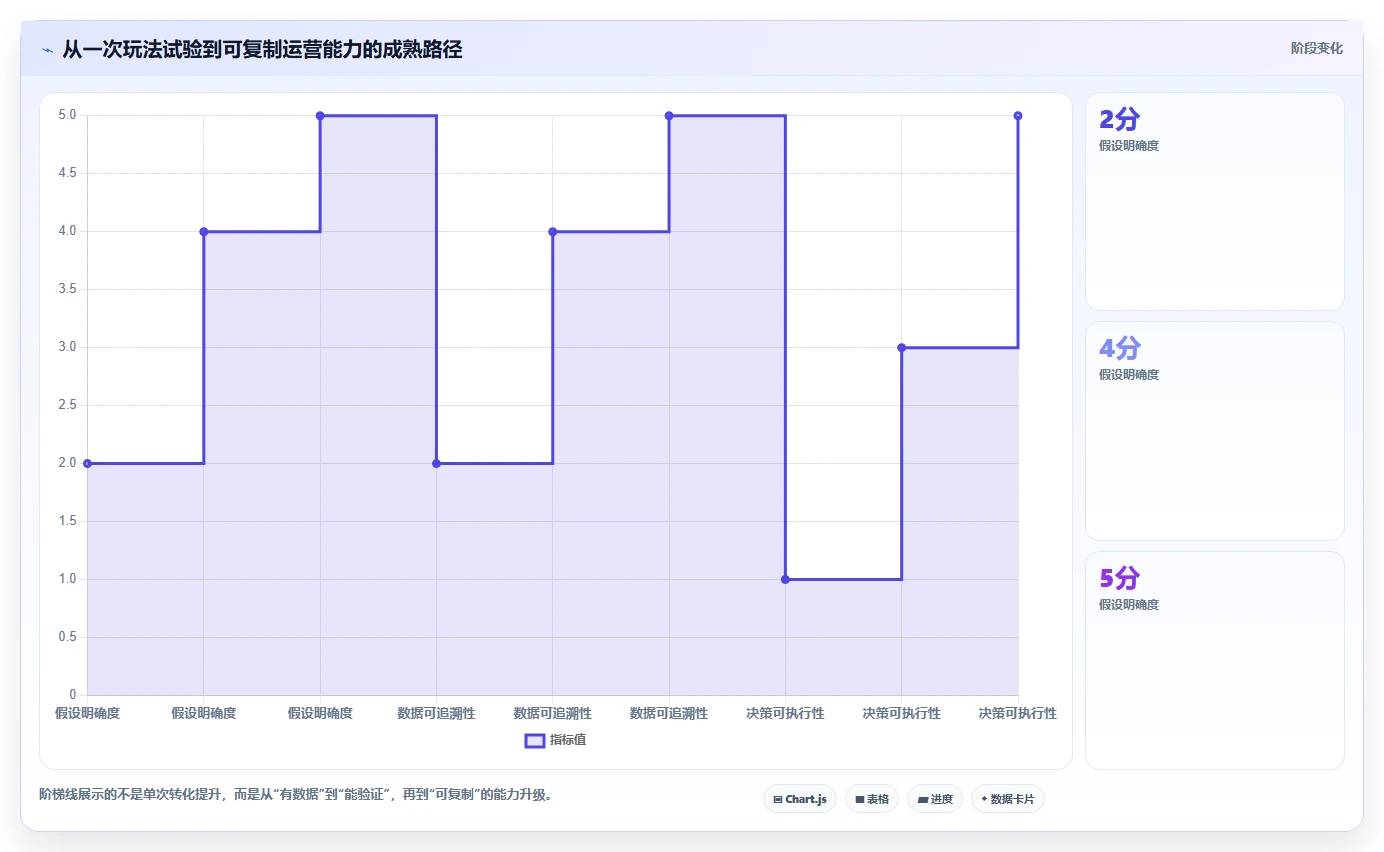1384x852 pixels.
Task: Click the 3.5 y-axis label
Action: (67, 289)
